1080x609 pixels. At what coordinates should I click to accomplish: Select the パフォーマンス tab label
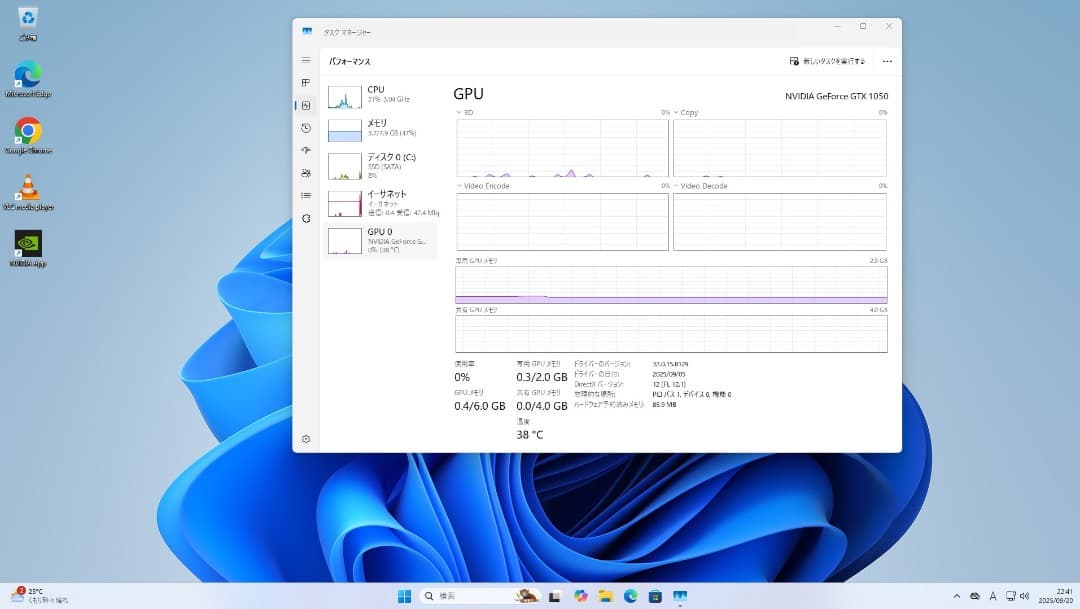(x=349, y=61)
